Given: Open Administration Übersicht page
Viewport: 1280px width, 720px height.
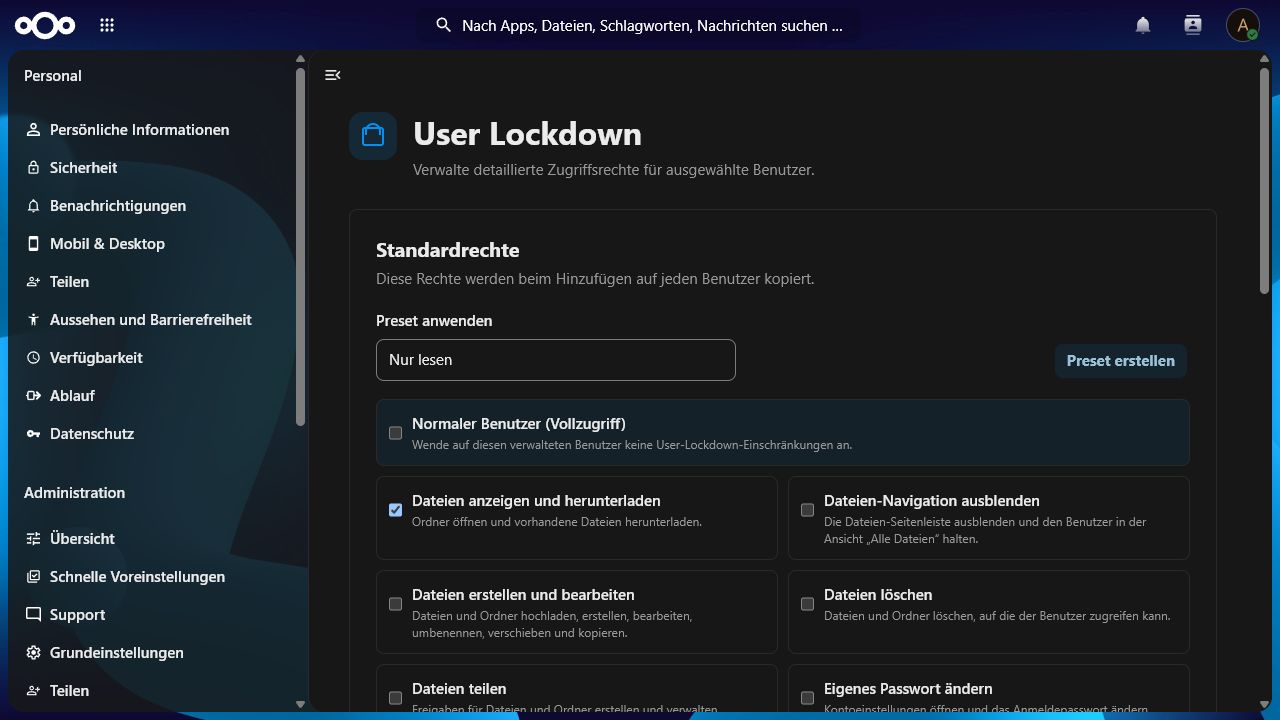Looking at the screenshot, I should [151, 539].
